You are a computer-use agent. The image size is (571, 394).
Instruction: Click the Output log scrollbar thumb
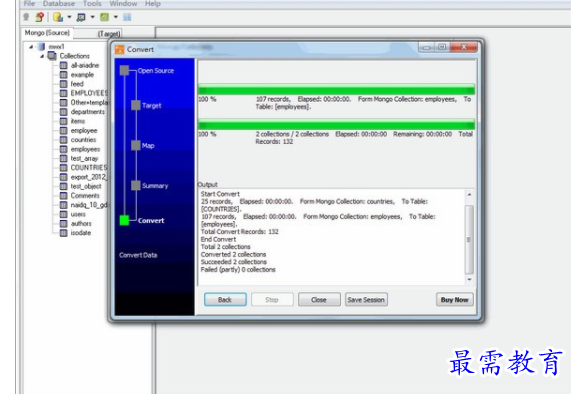pyautogui.click(x=469, y=239)
